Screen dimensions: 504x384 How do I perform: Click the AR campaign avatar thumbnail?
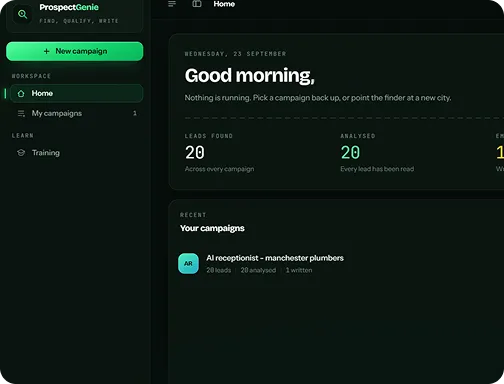pyautogui.click(x=188, y=263)
